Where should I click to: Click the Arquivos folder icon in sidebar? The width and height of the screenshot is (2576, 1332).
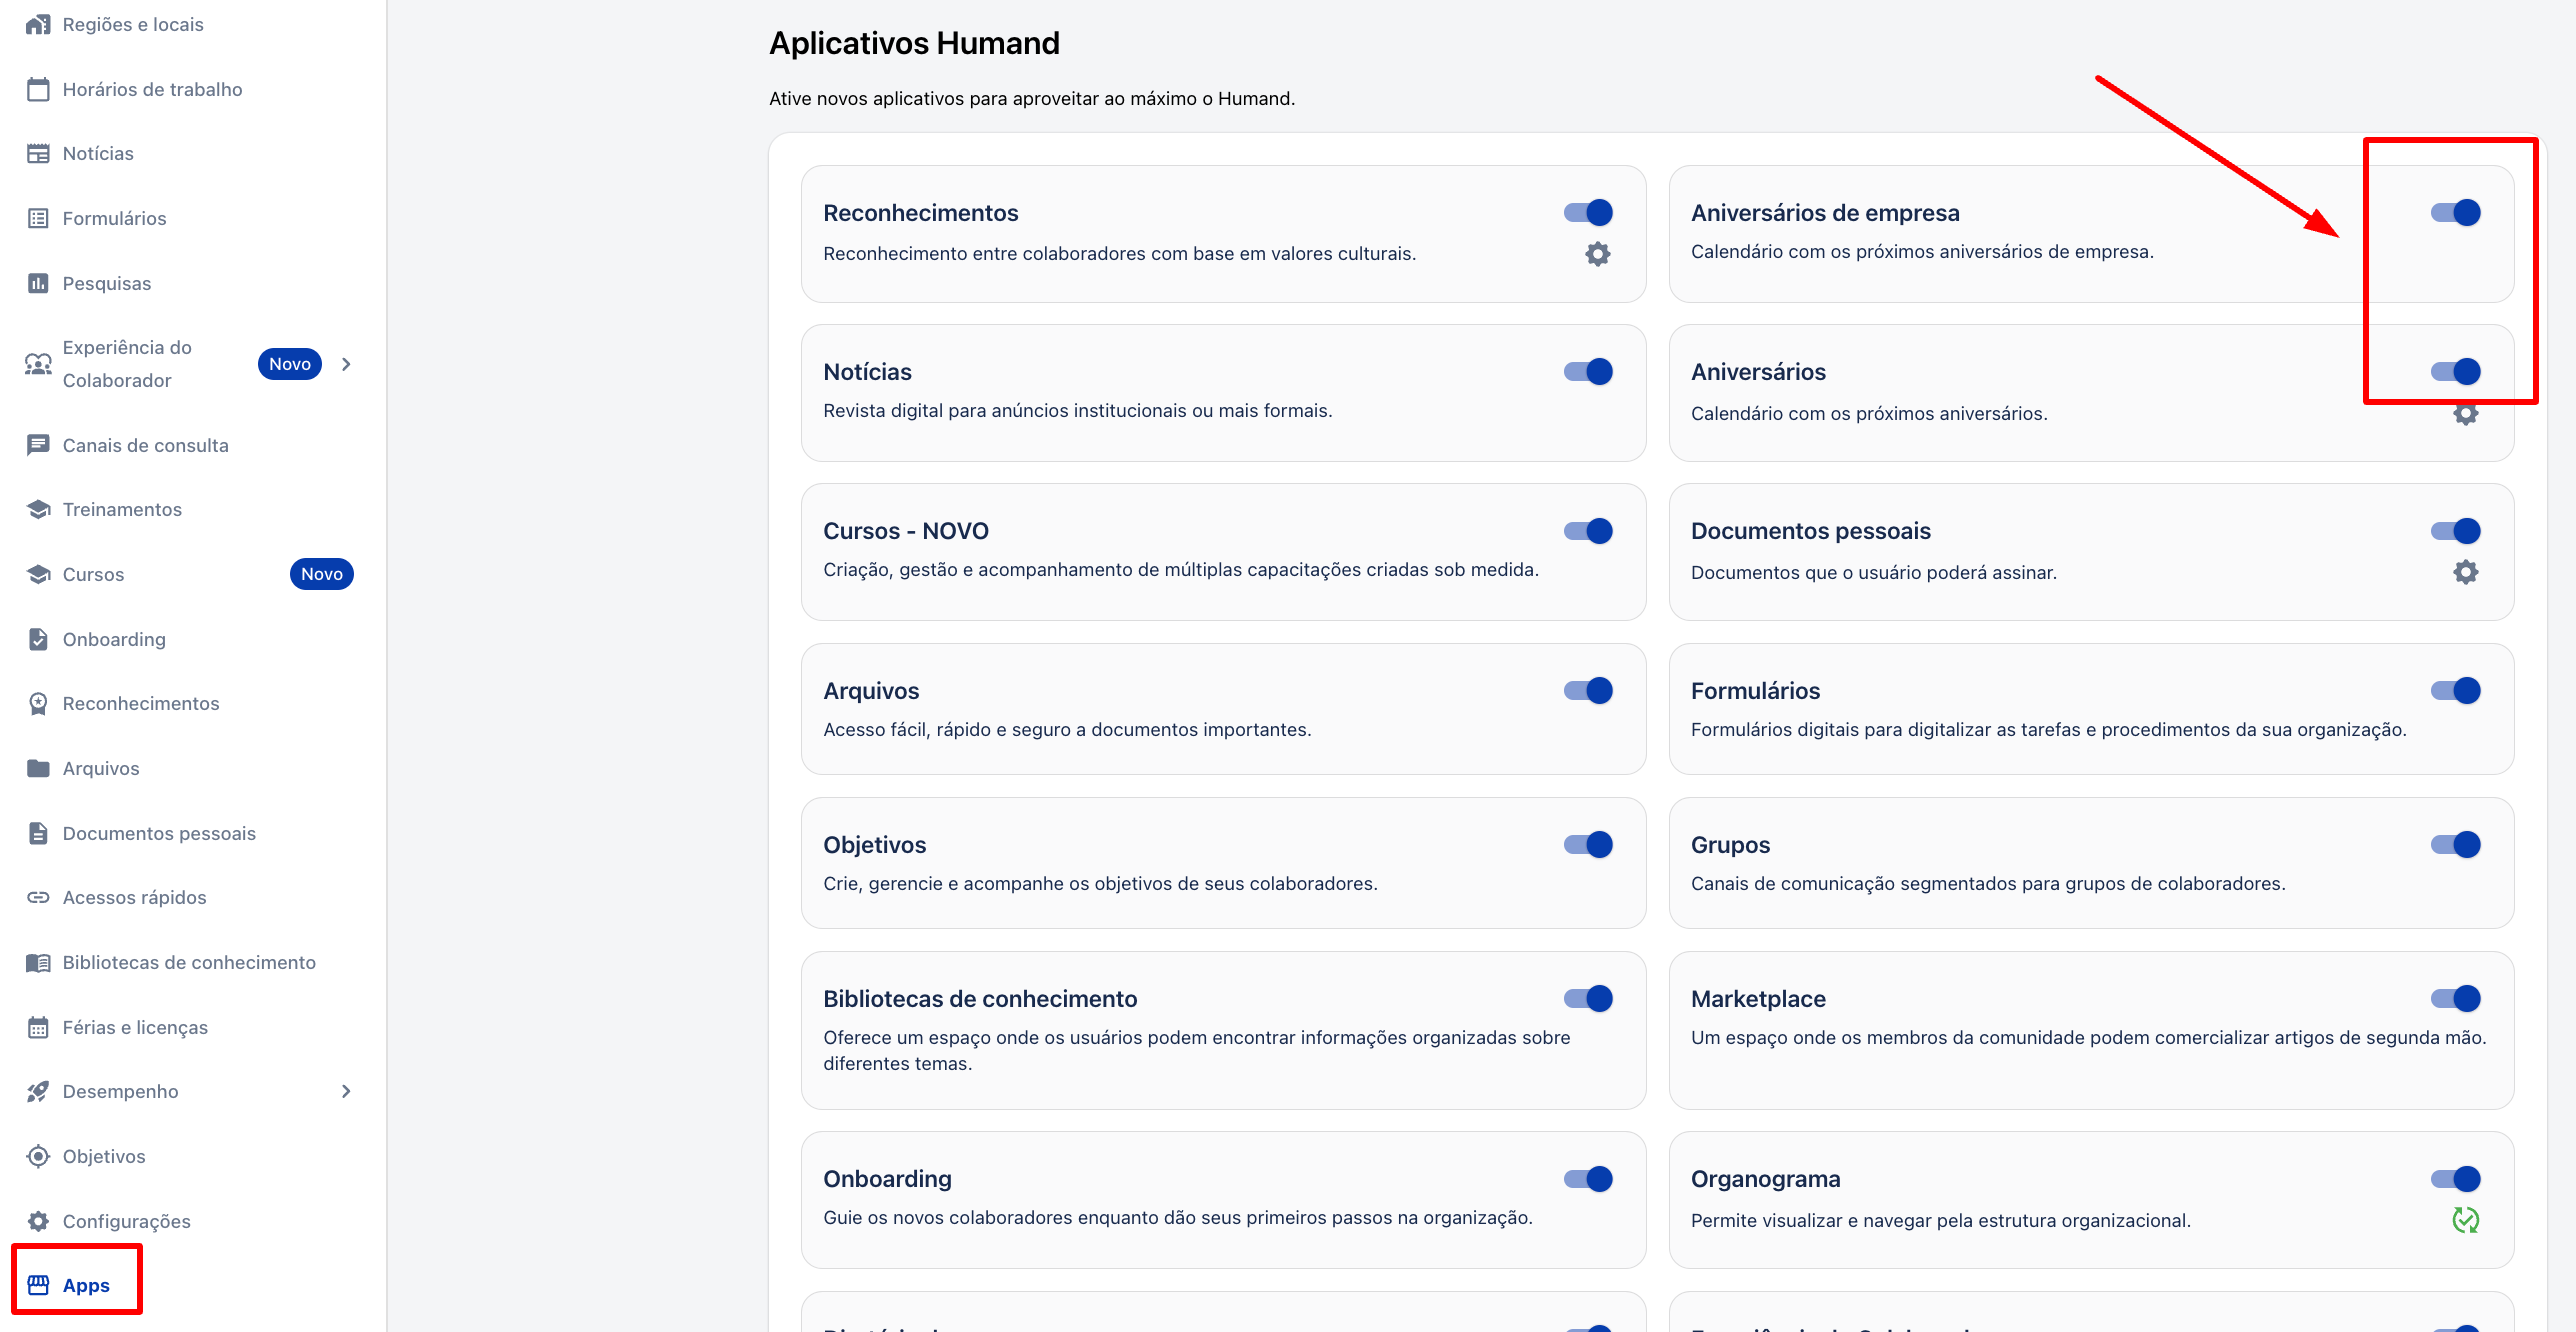coord(38,768)
